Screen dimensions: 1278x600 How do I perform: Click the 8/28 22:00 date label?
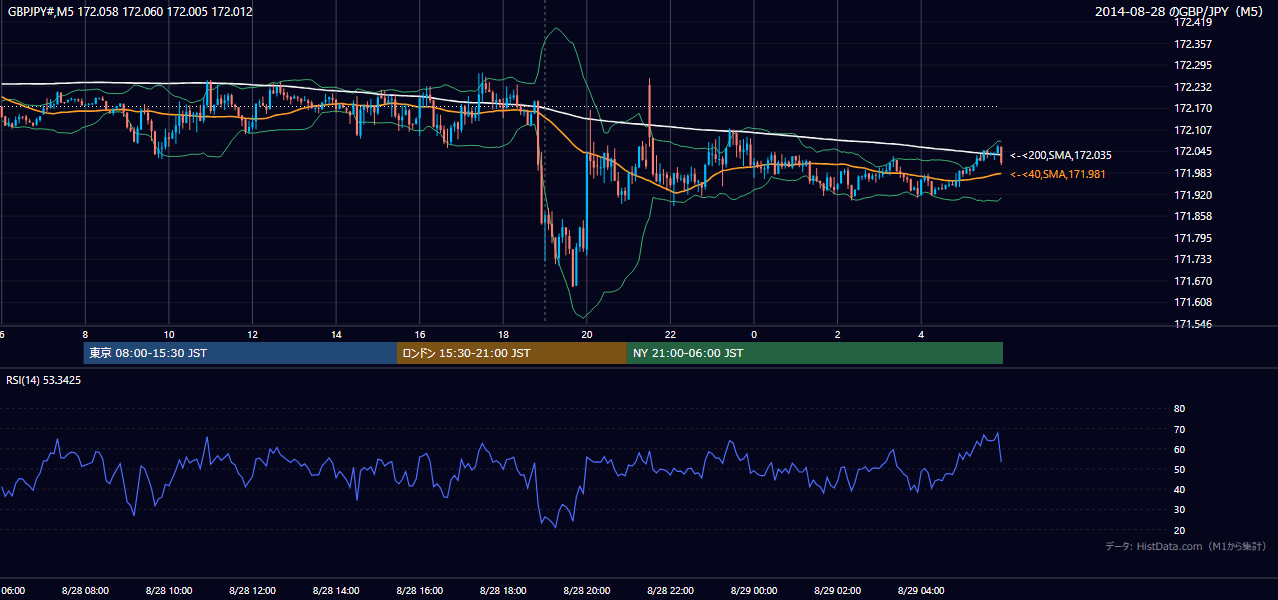tap(670, 590)
